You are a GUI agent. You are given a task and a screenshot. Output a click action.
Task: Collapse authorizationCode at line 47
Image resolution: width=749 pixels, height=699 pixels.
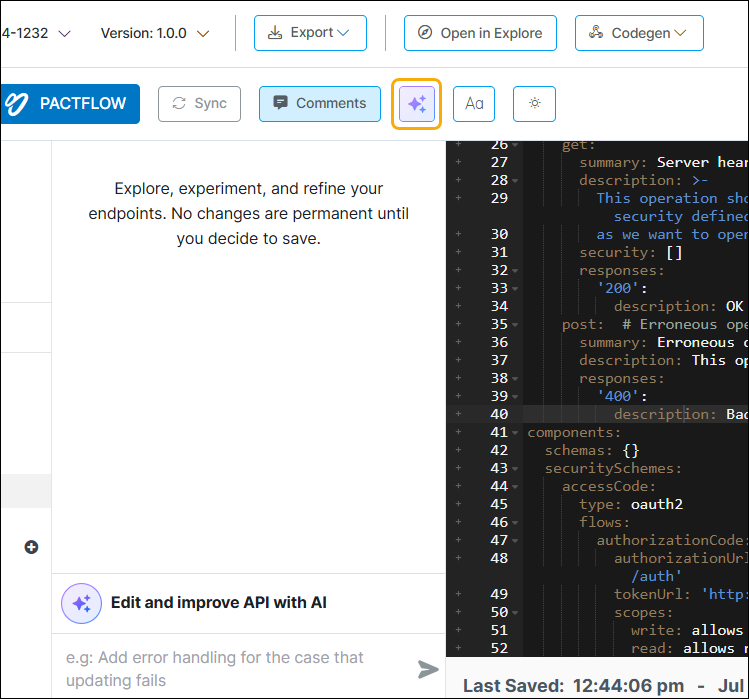pyautogui.click(x=515, y=541)
